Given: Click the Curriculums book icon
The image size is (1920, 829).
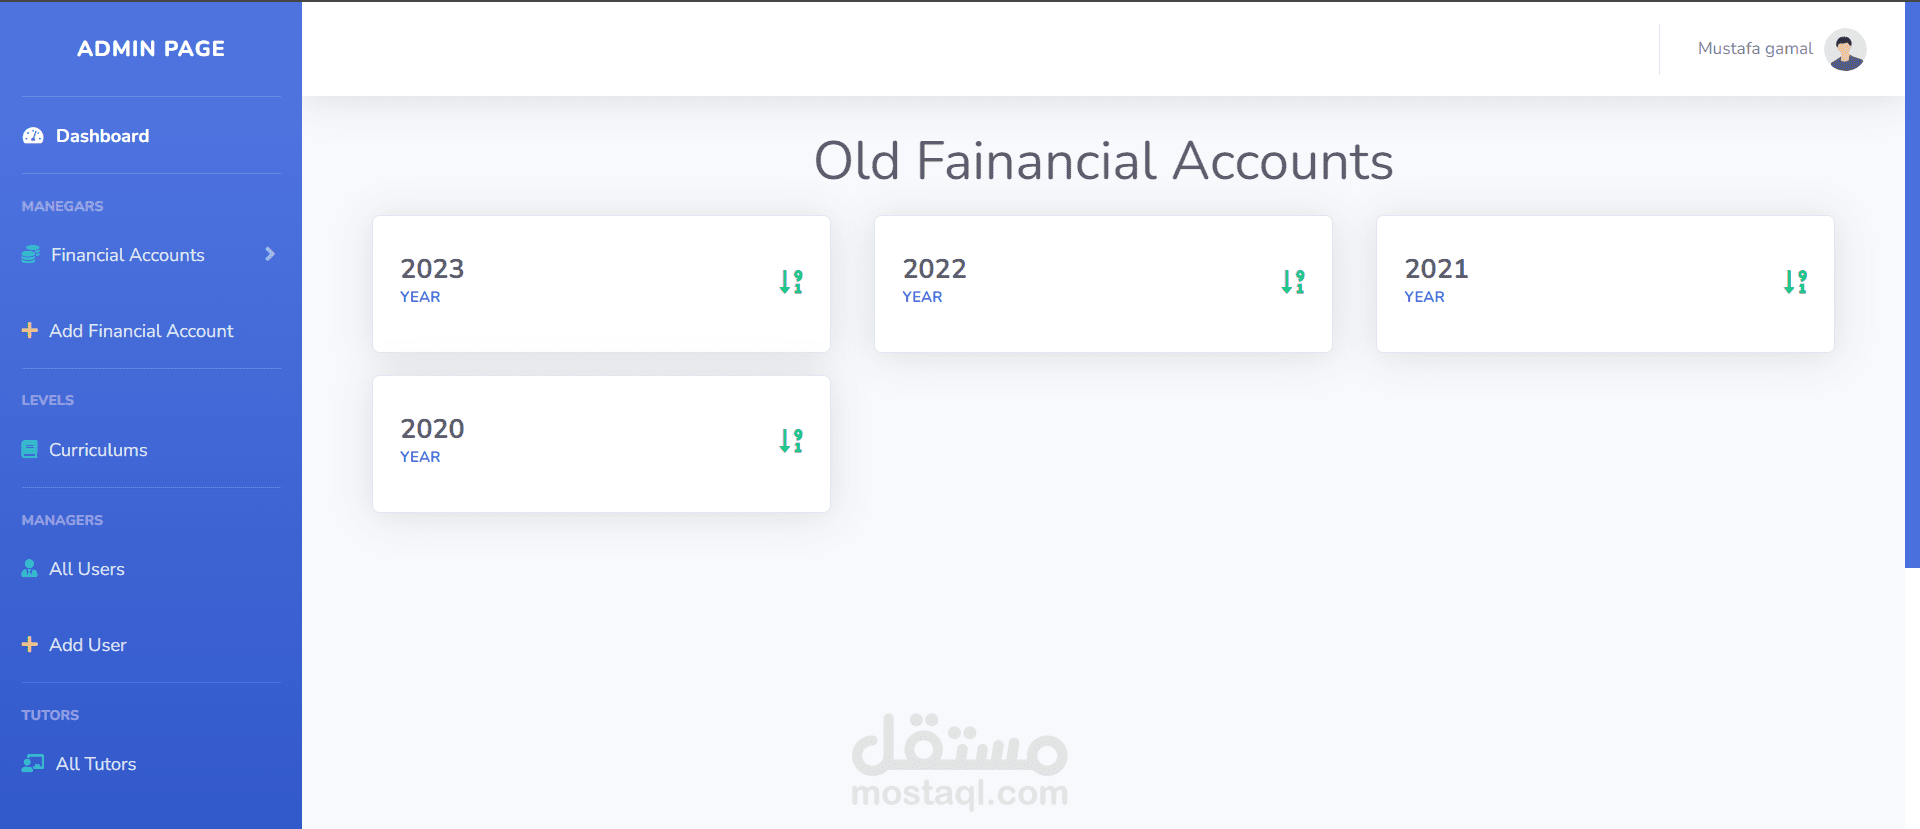Looking at the screenshot, I should [x=30, y=450].
